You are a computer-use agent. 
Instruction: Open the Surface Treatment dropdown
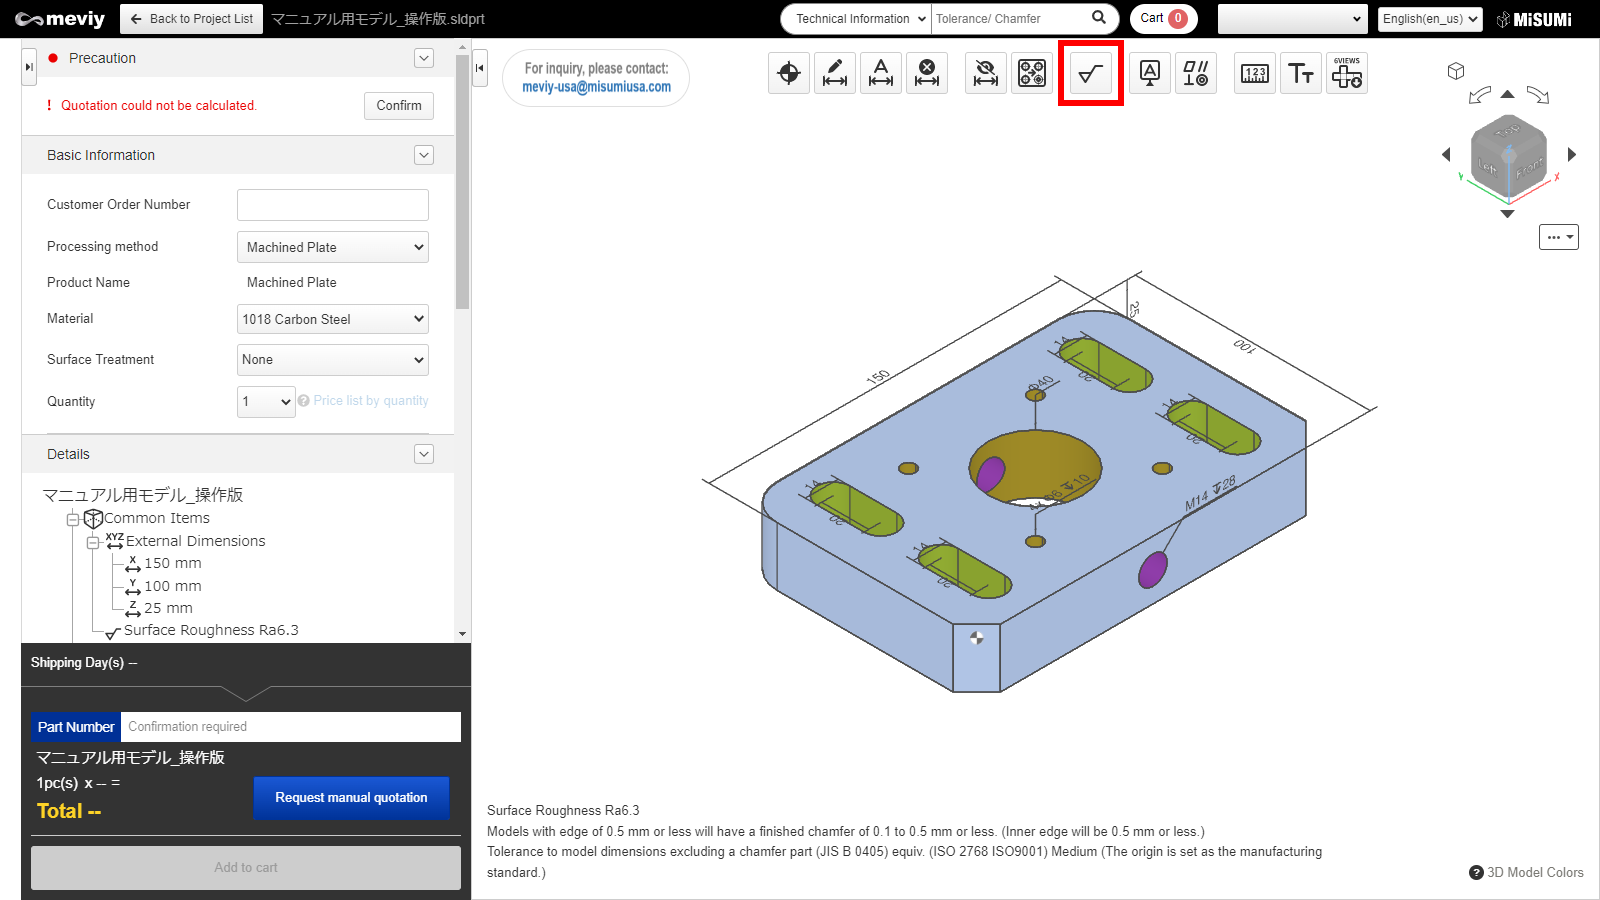click(333, 360)
